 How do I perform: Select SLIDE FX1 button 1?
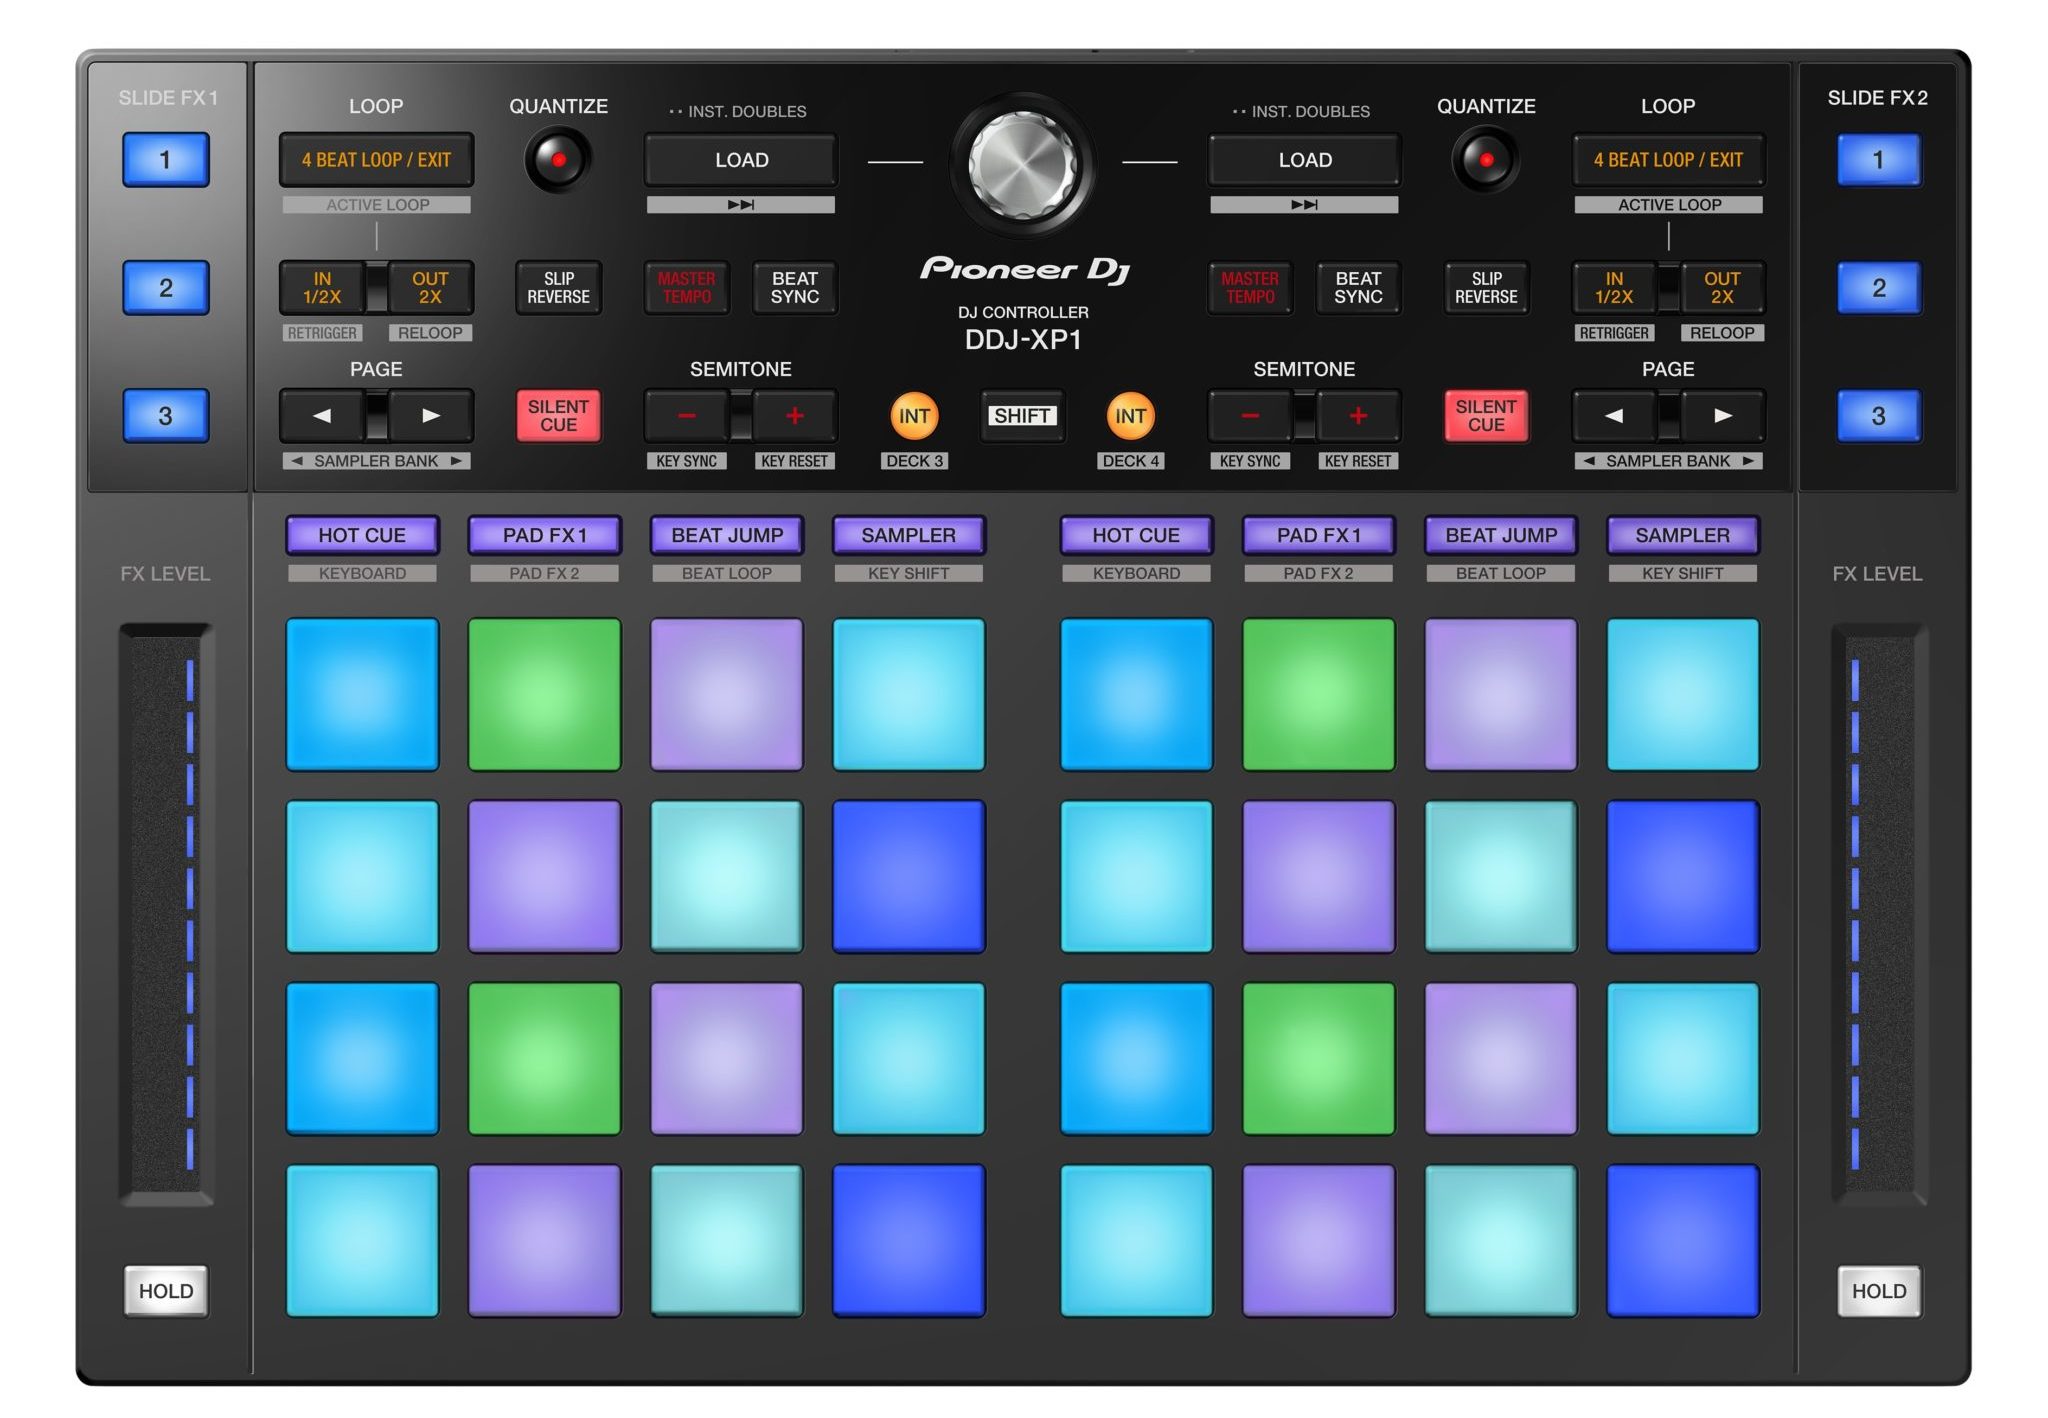[x=166, y=160]
